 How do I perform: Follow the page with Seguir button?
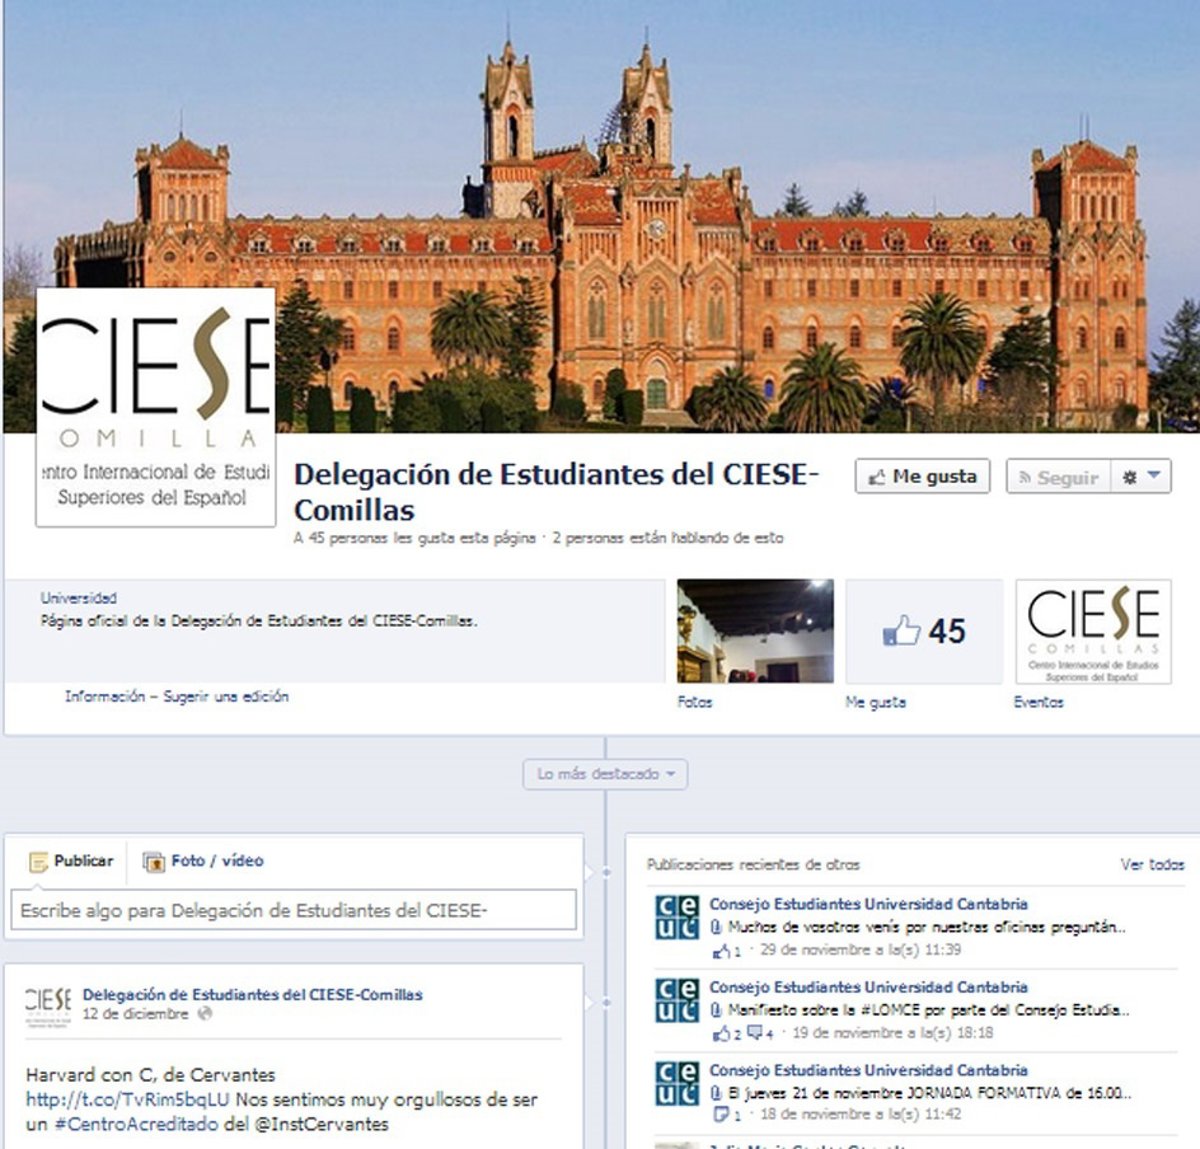tap(1058, 477)
